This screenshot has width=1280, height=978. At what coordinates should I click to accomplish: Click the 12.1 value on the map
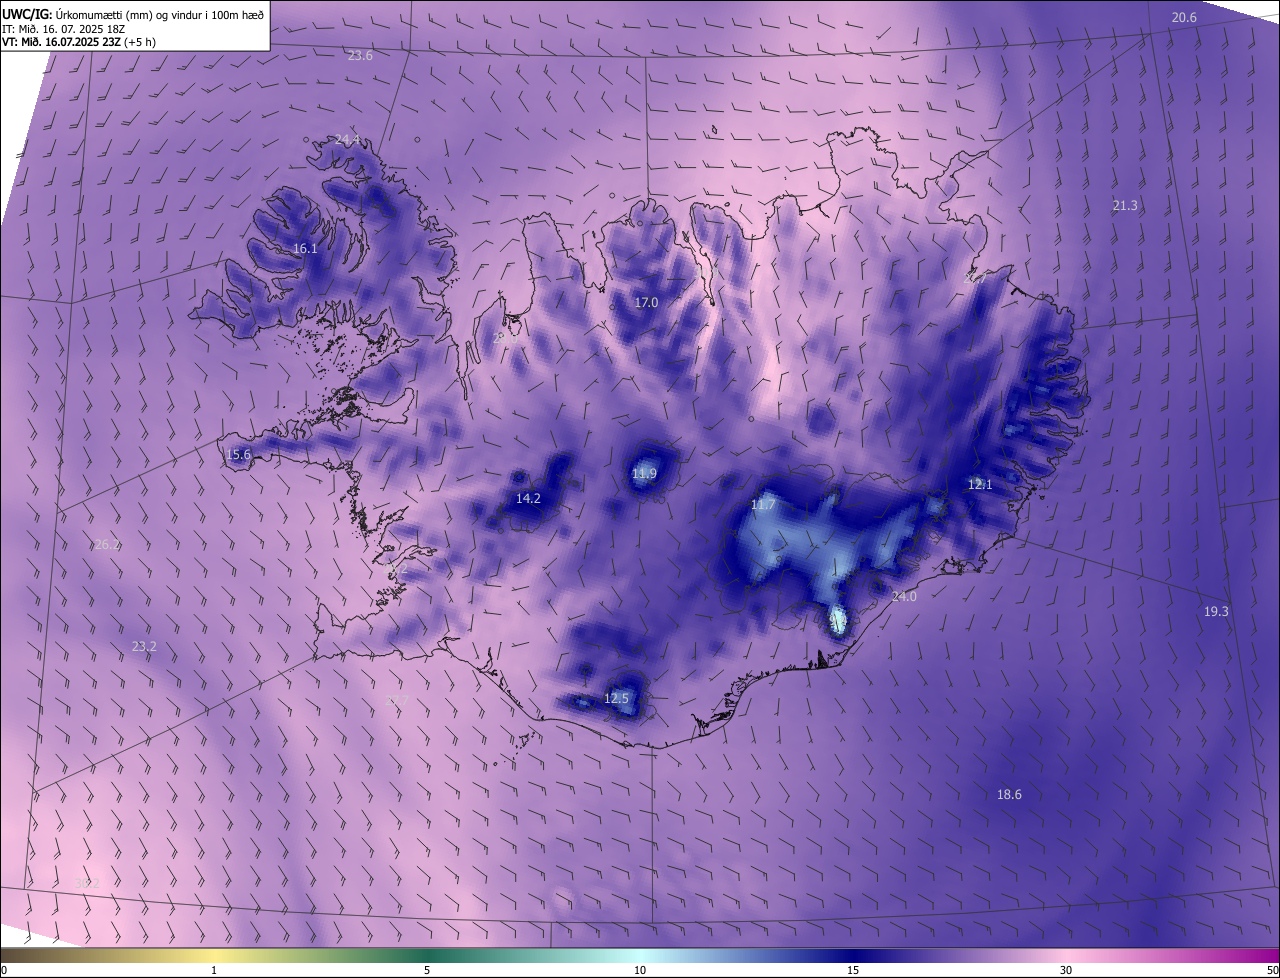click(980, 484)
